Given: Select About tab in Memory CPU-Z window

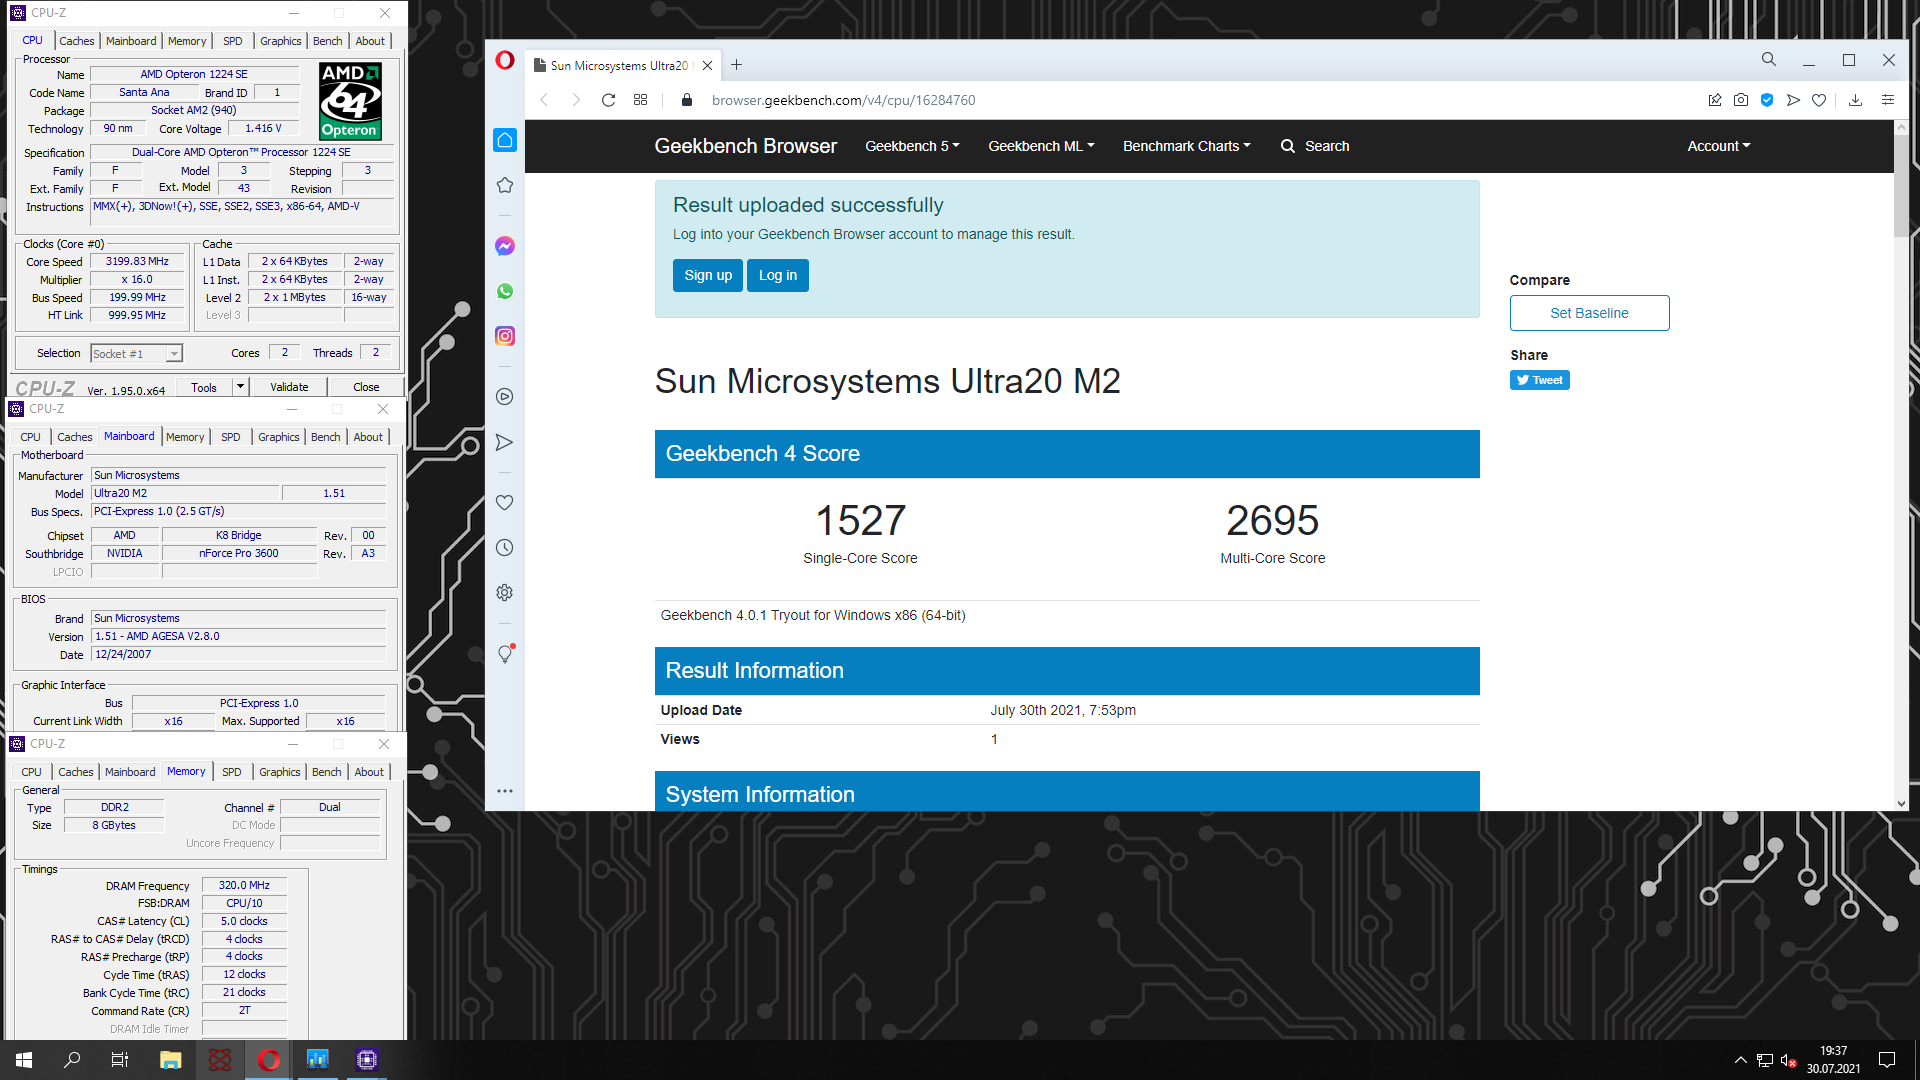Looking at the screenshot, I should [x=369, y=772].
